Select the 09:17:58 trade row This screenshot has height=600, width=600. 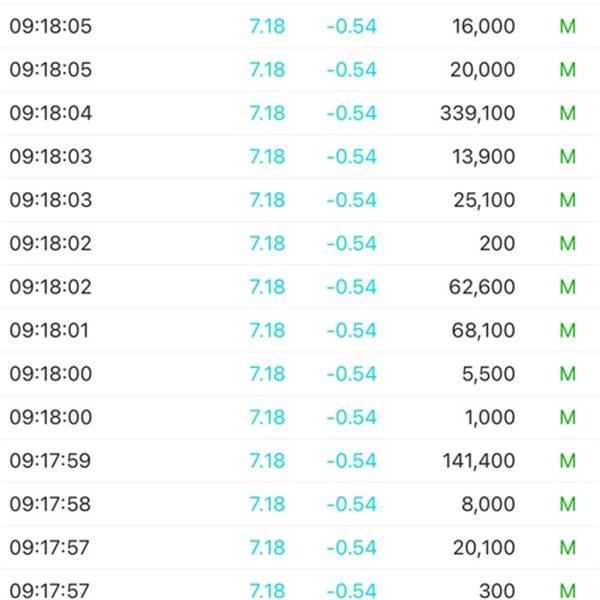[300, 504]
